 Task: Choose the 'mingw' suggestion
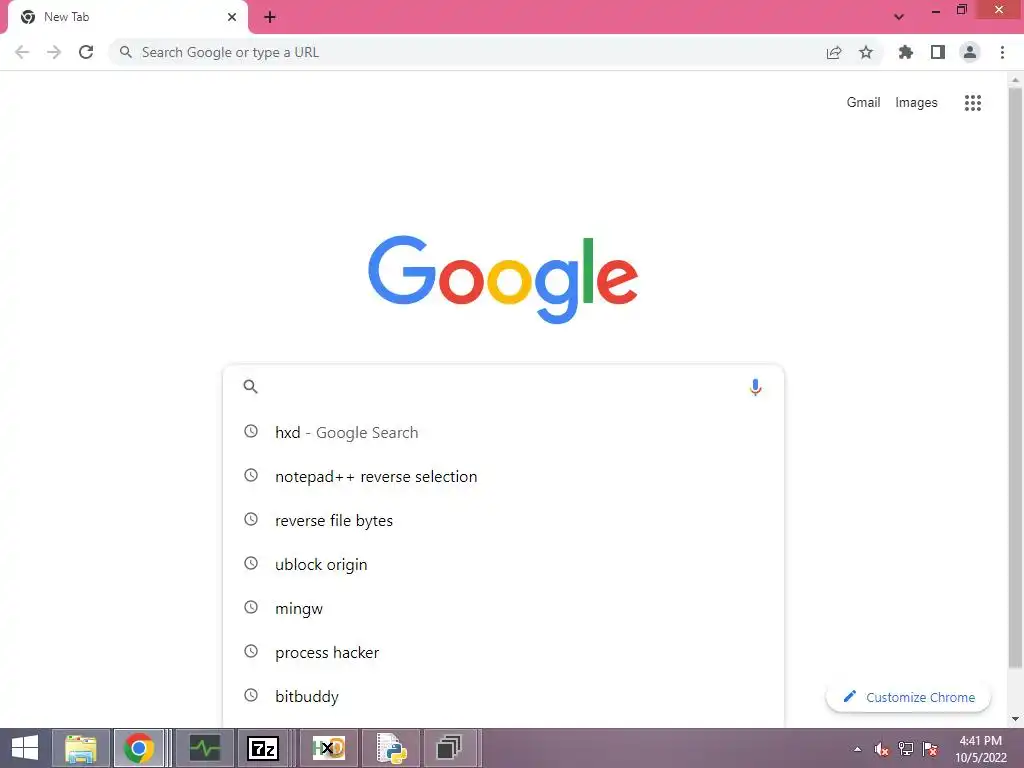pos(503,608)
